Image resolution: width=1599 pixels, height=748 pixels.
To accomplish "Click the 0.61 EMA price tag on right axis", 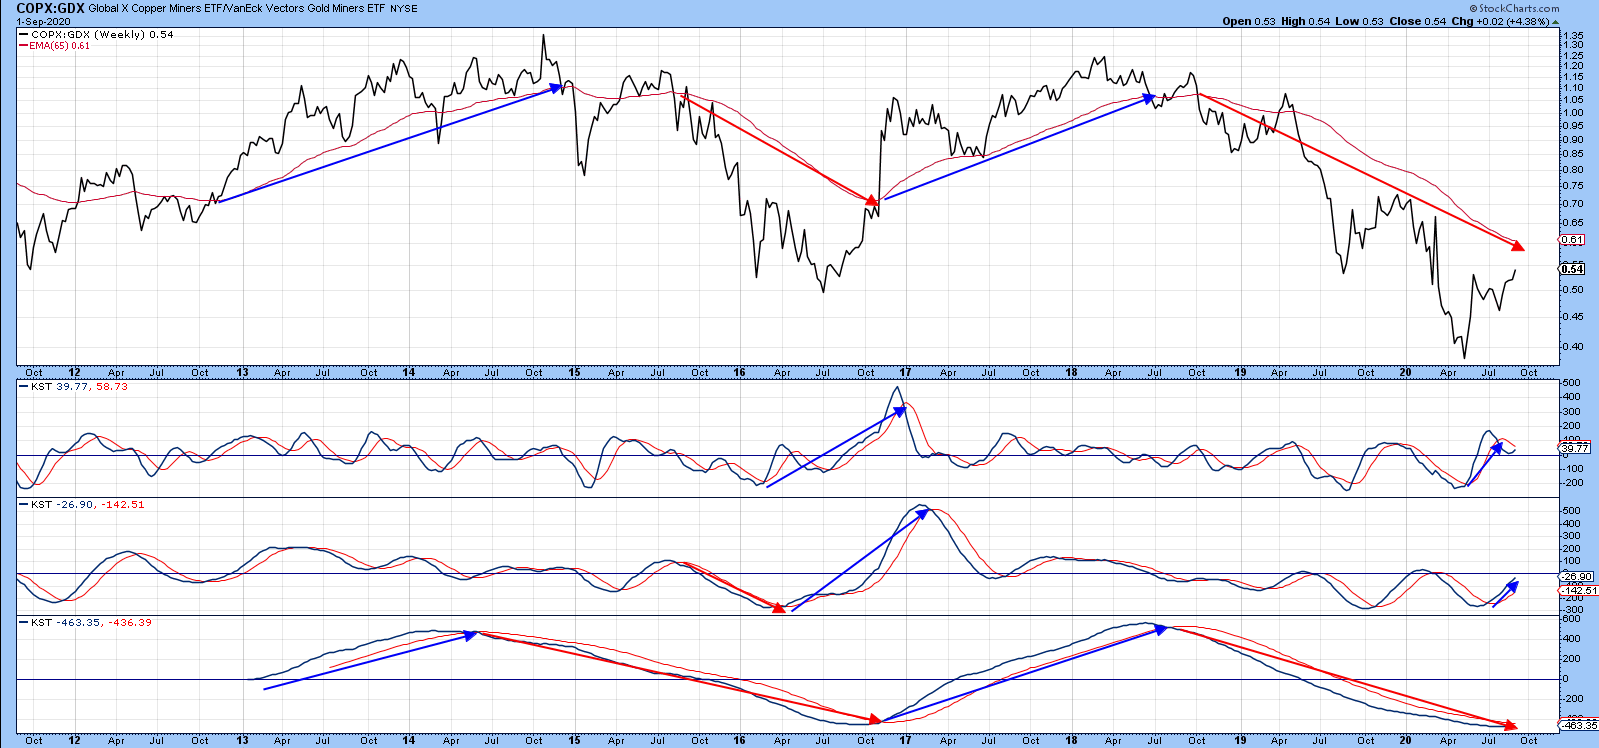I will click(1572, 240).
